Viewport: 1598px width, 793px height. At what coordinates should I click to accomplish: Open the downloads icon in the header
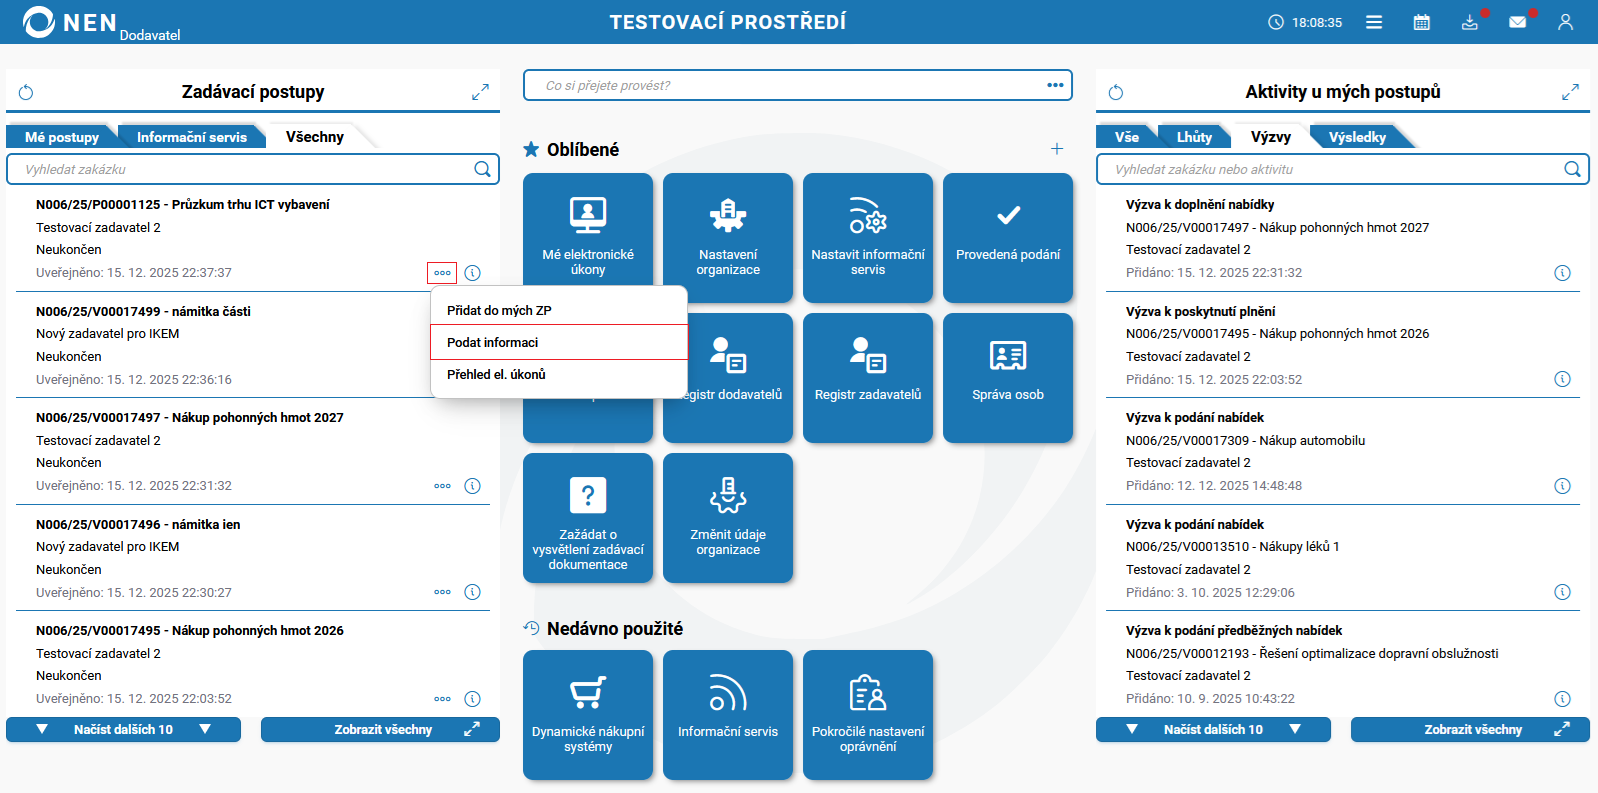(1470, 22)
